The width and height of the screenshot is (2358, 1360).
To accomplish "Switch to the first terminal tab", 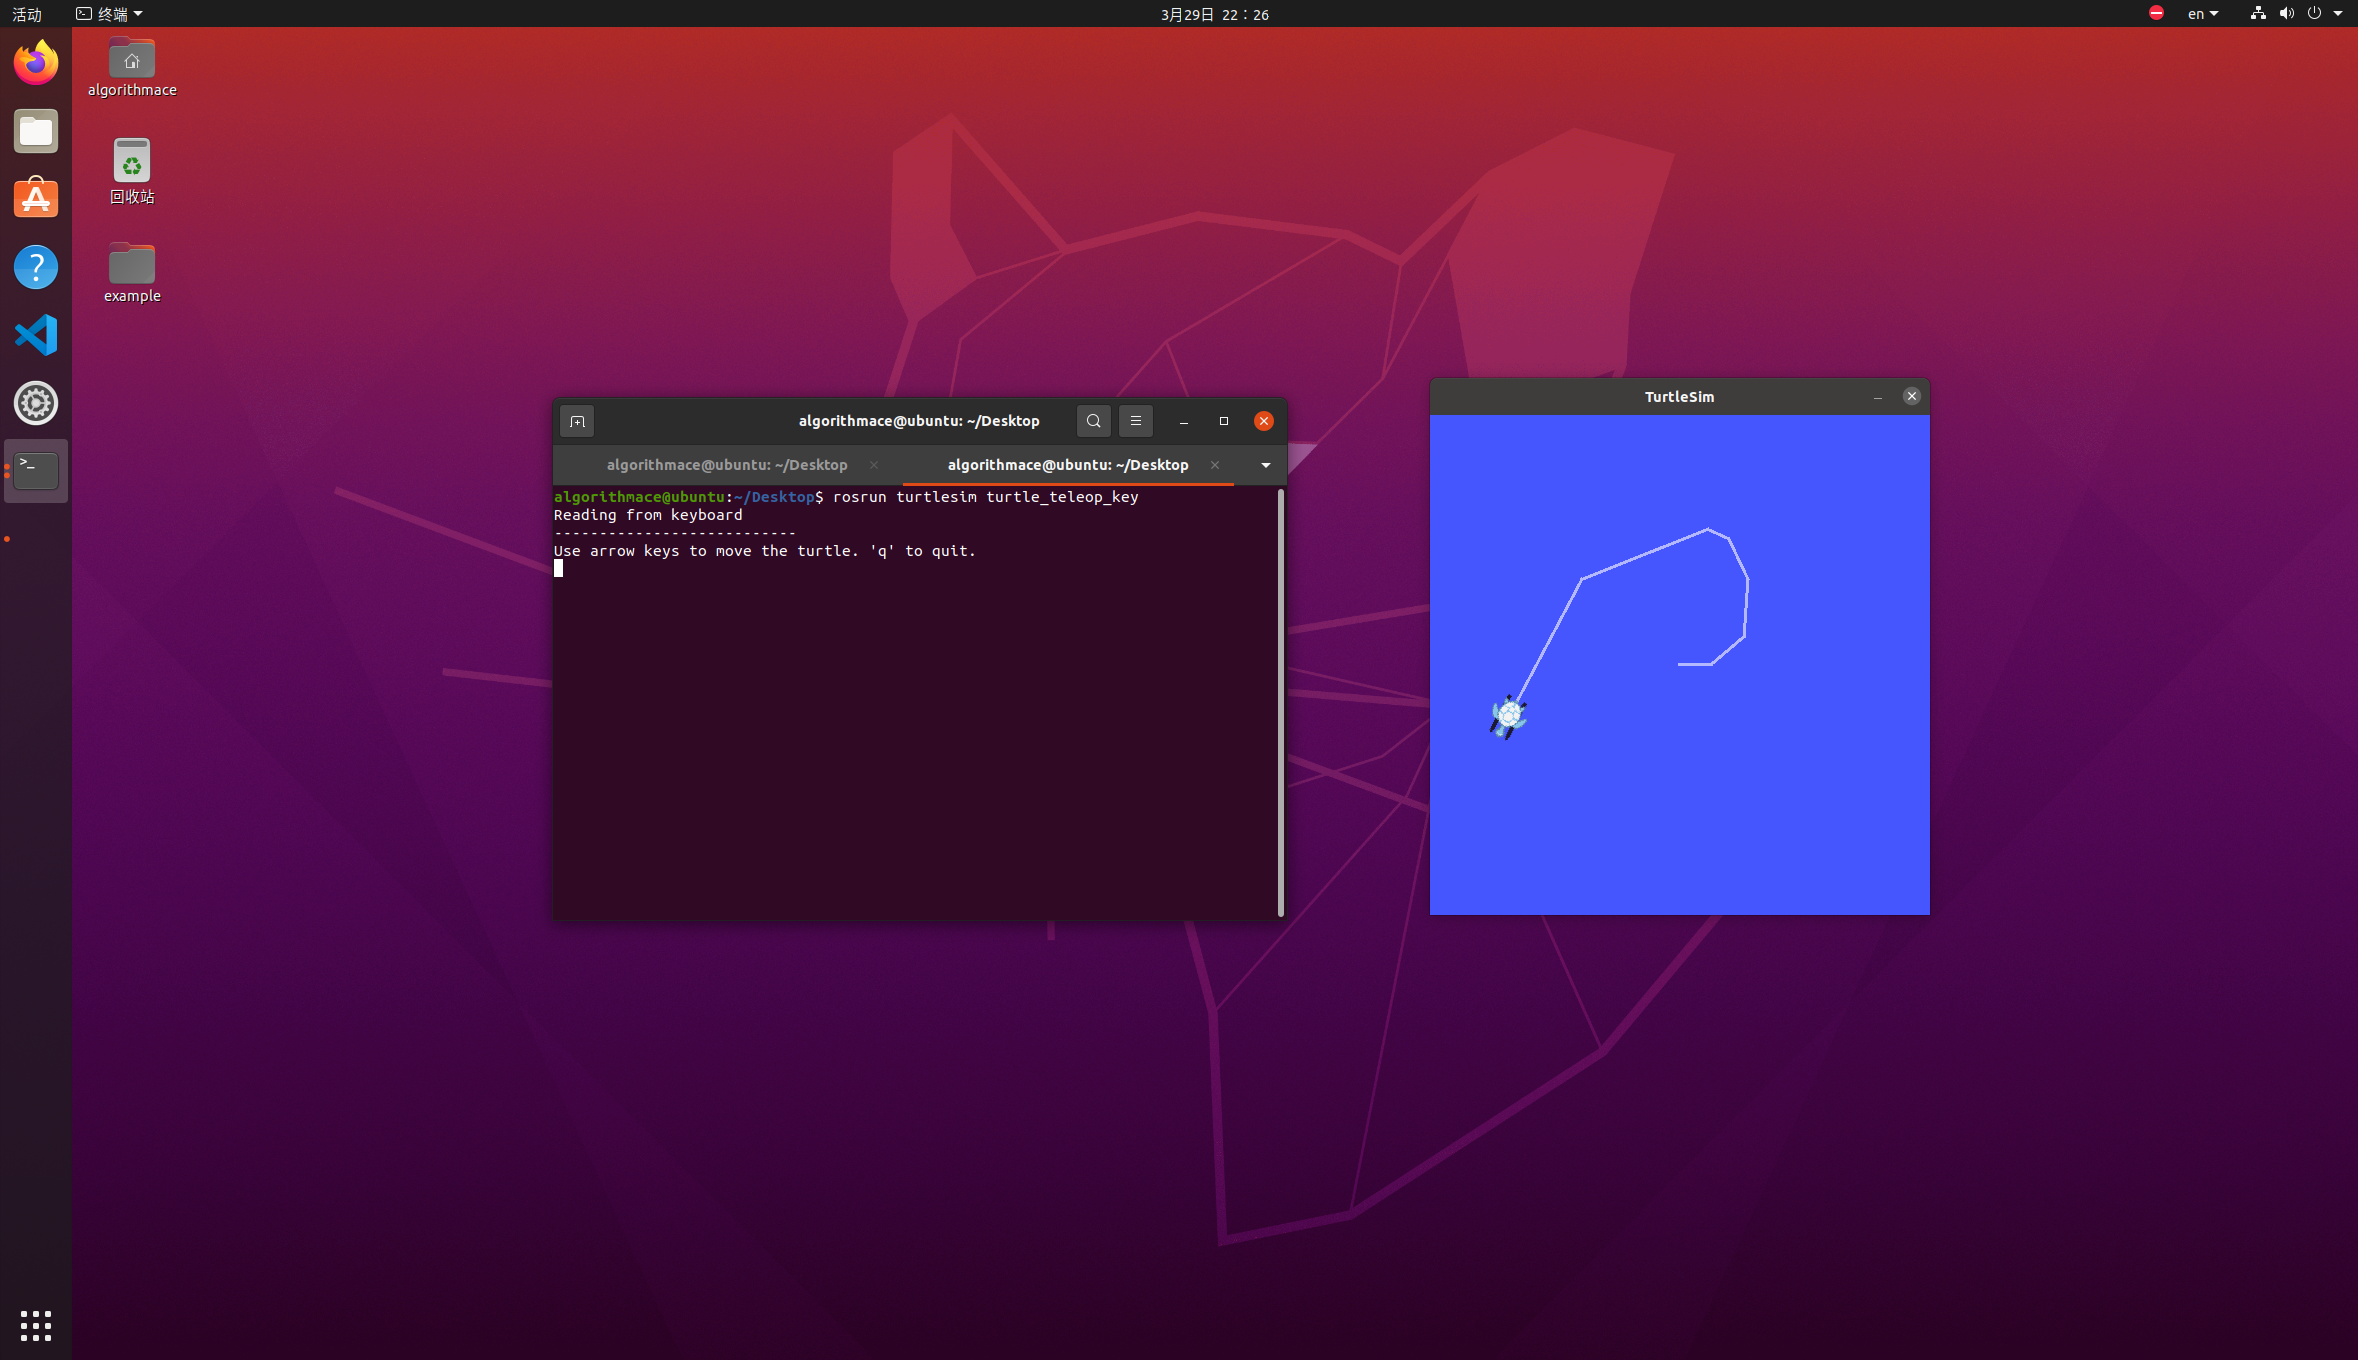I will click(x=726, y=465).
